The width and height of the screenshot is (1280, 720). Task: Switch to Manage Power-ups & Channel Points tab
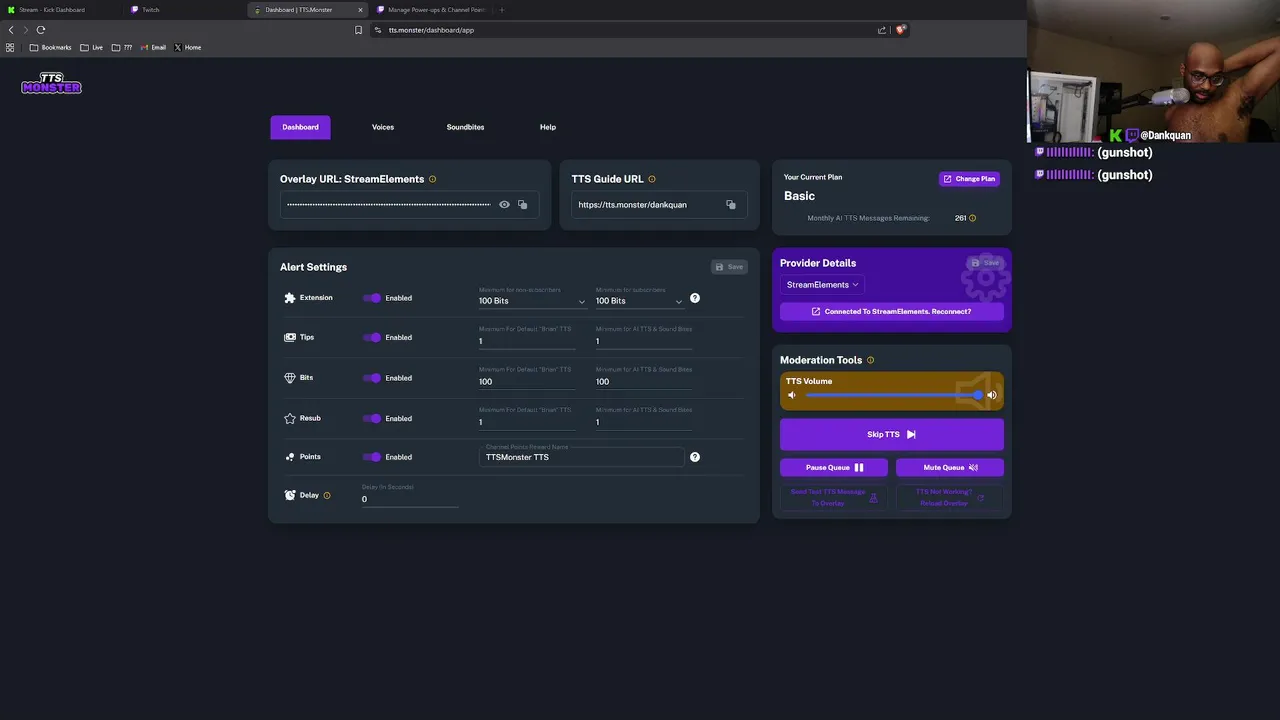[x=430, y=10]
